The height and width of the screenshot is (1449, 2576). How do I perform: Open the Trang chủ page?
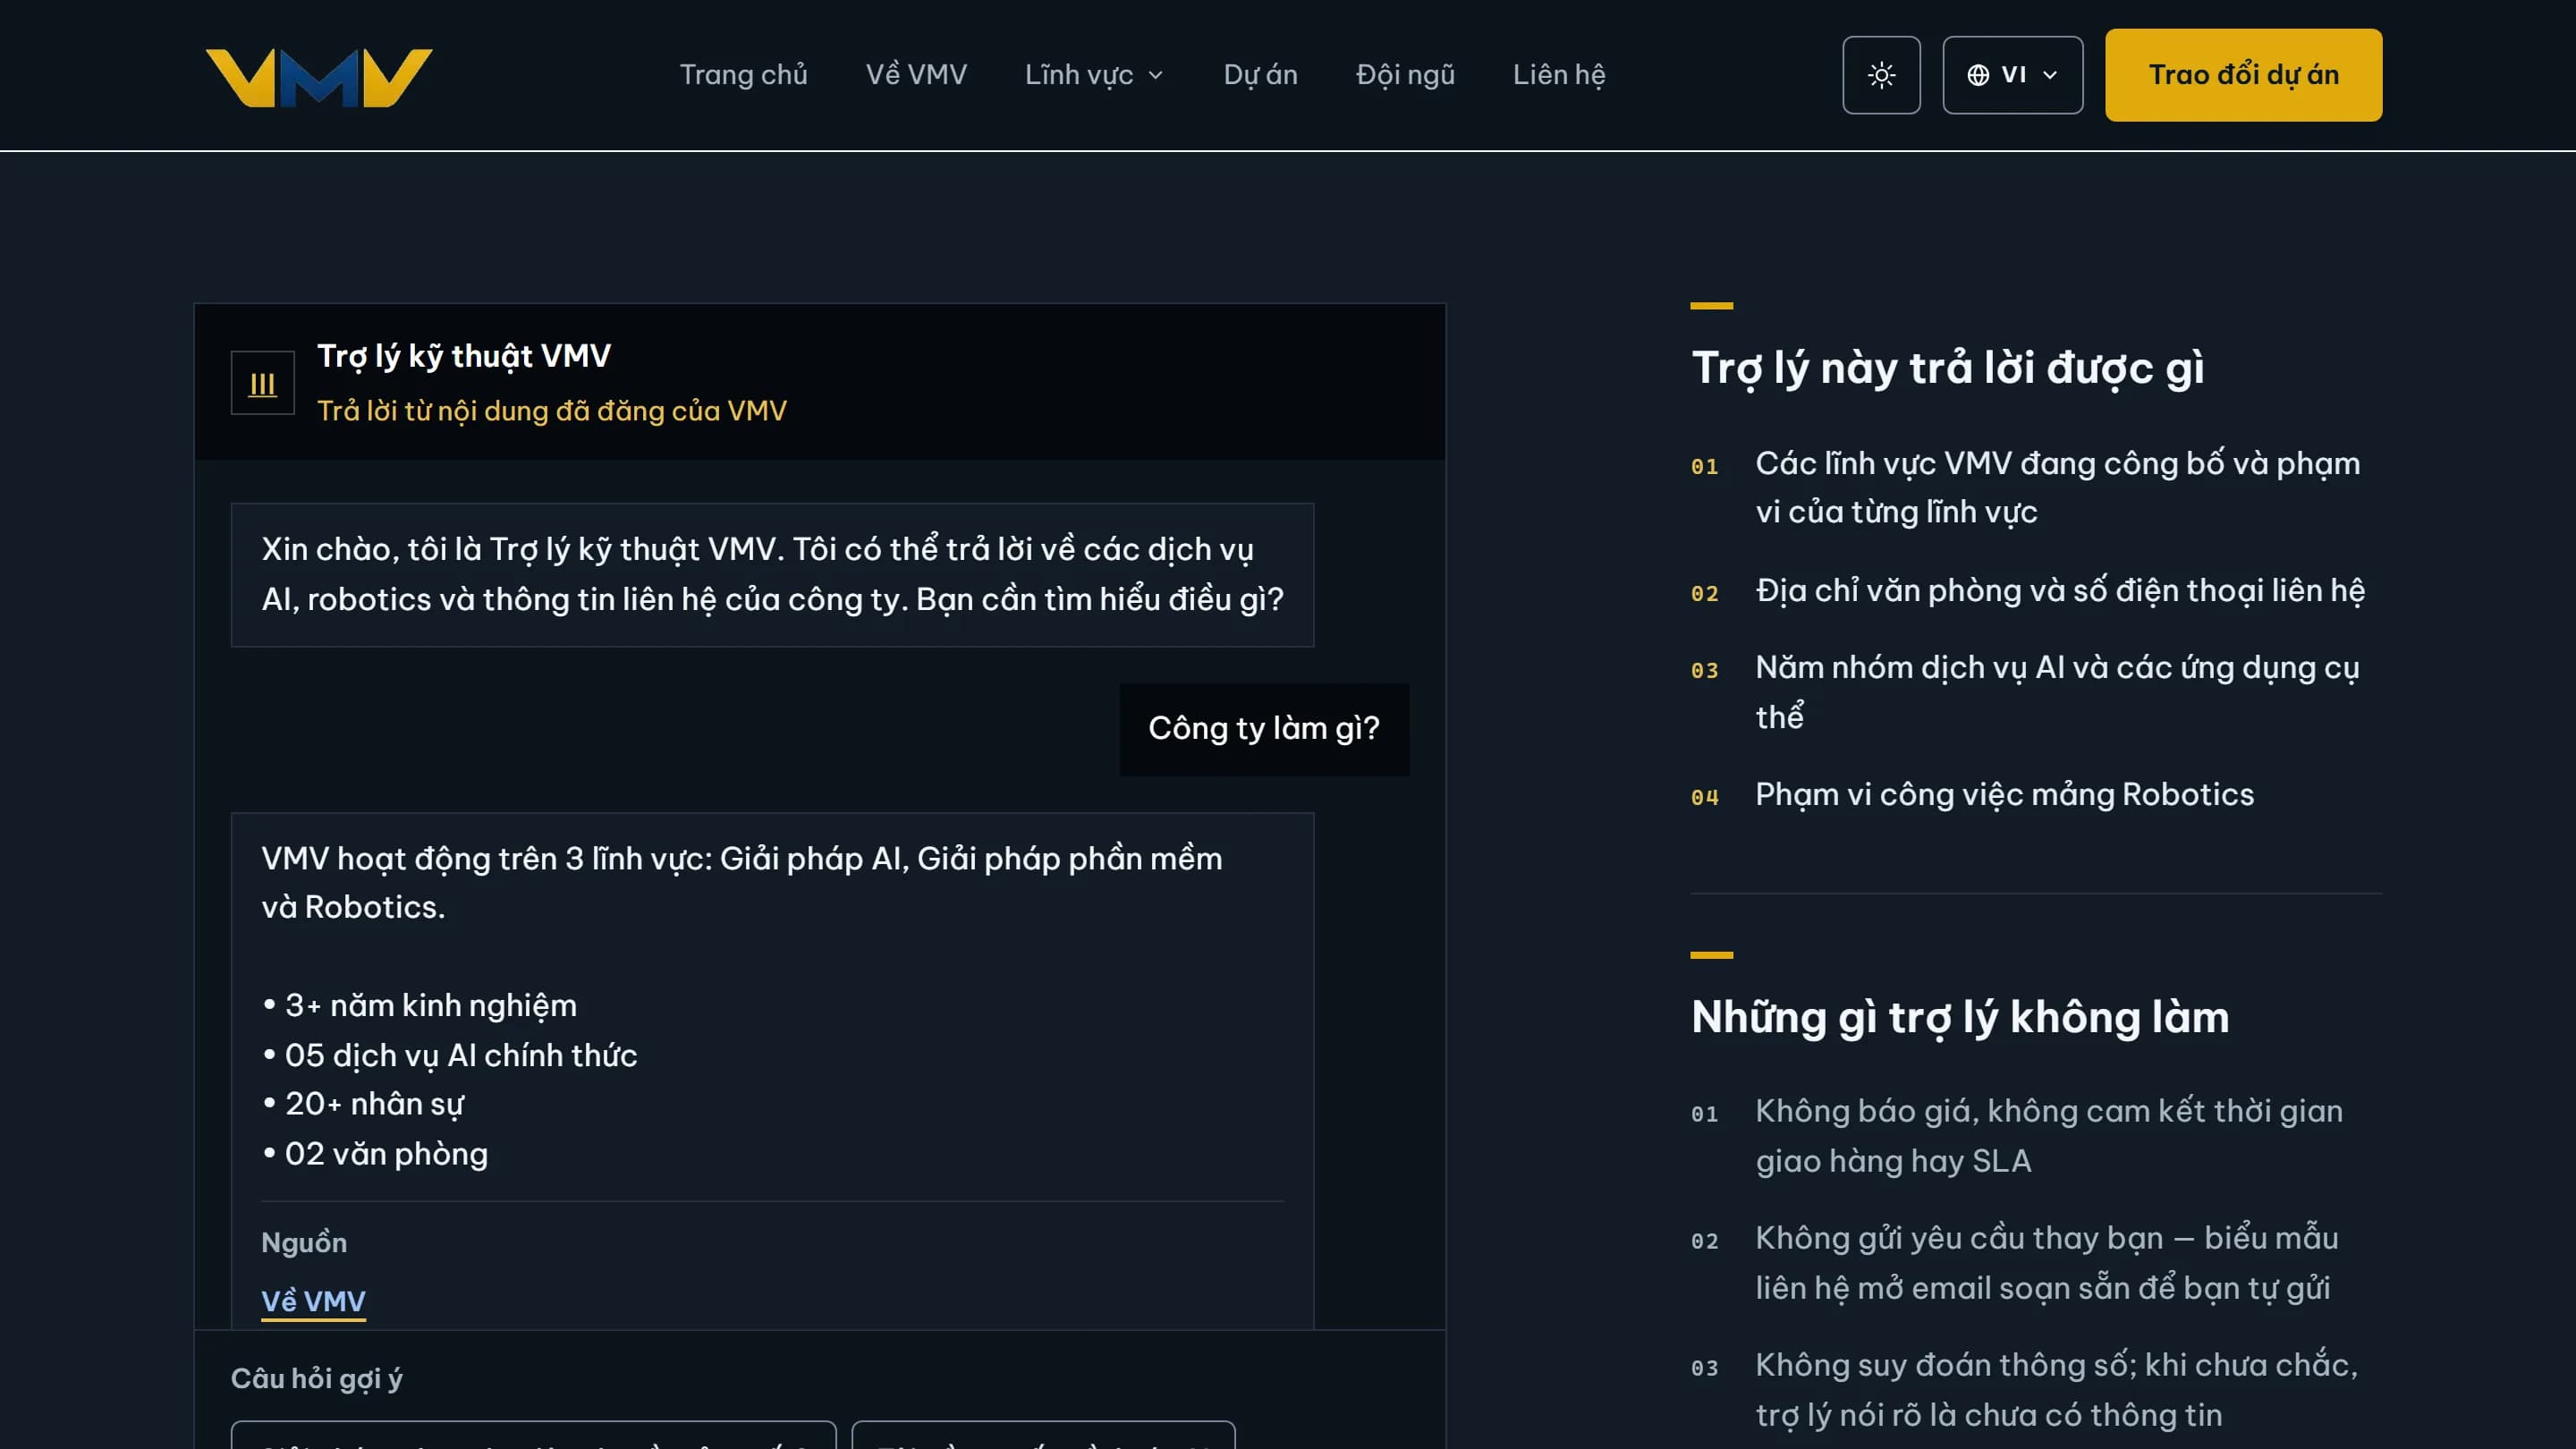[x=743, y=75]
